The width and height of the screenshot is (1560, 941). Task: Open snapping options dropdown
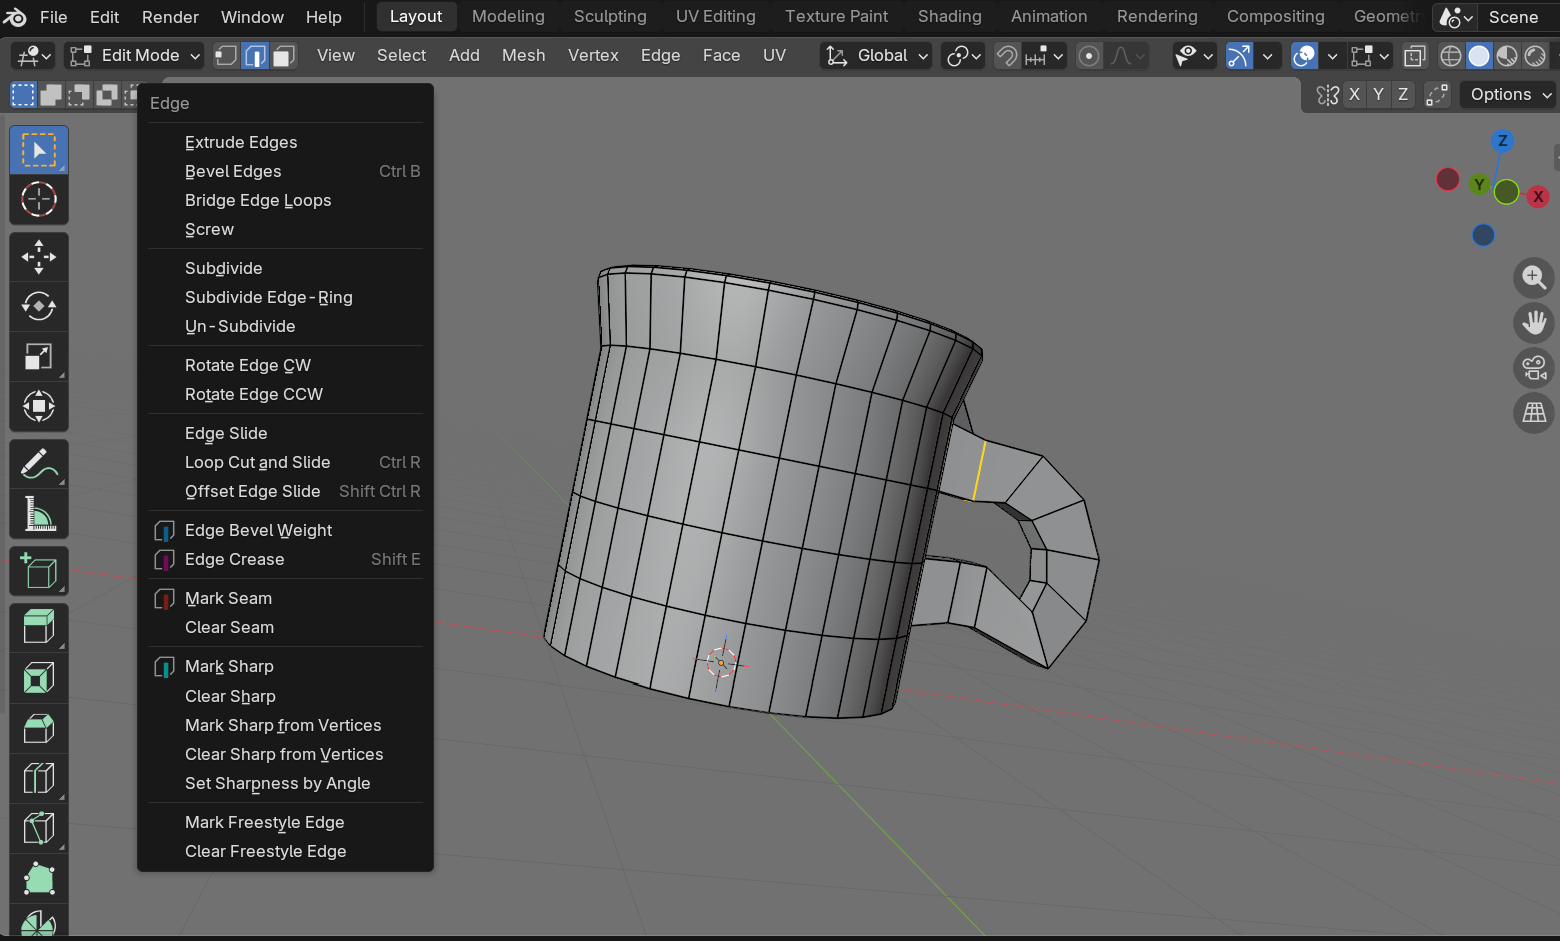coord(1046,56)
